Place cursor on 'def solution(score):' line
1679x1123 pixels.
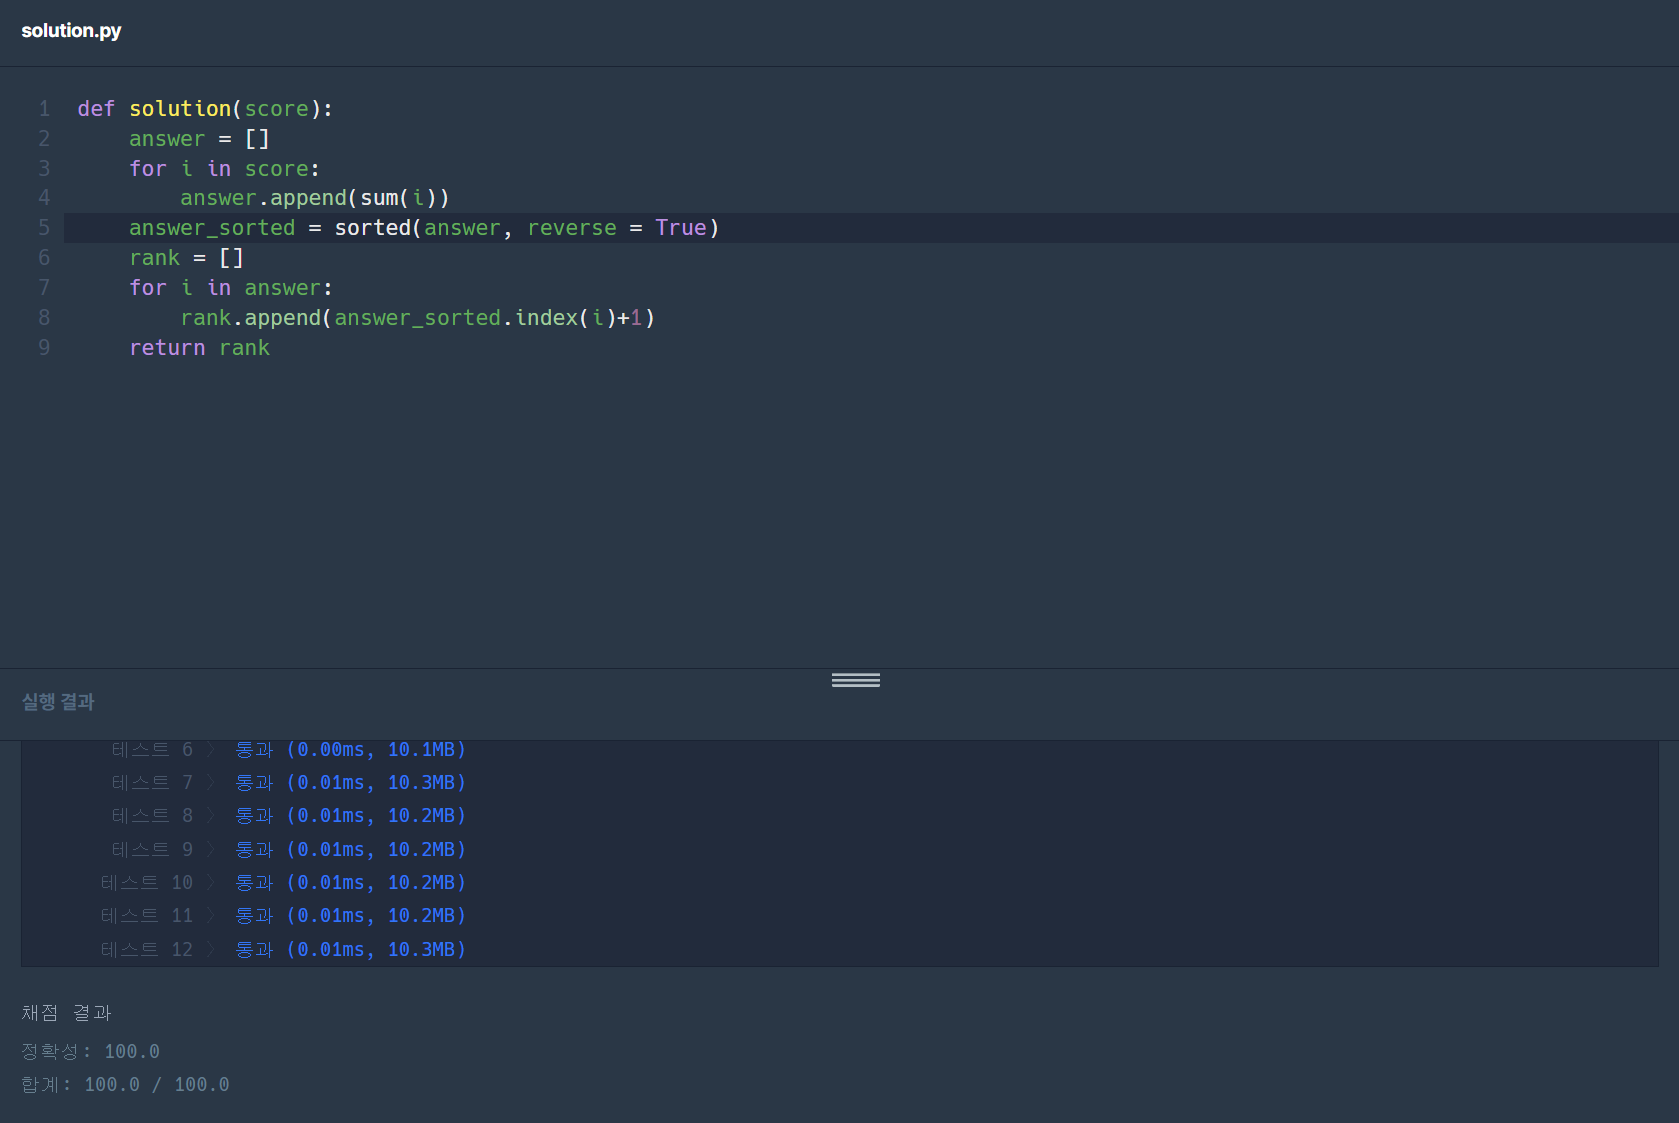click(x=205, y=109)
